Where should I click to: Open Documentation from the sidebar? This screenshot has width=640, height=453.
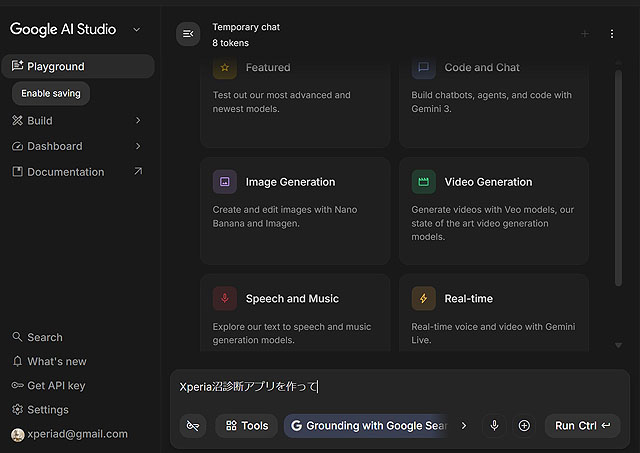66,172
